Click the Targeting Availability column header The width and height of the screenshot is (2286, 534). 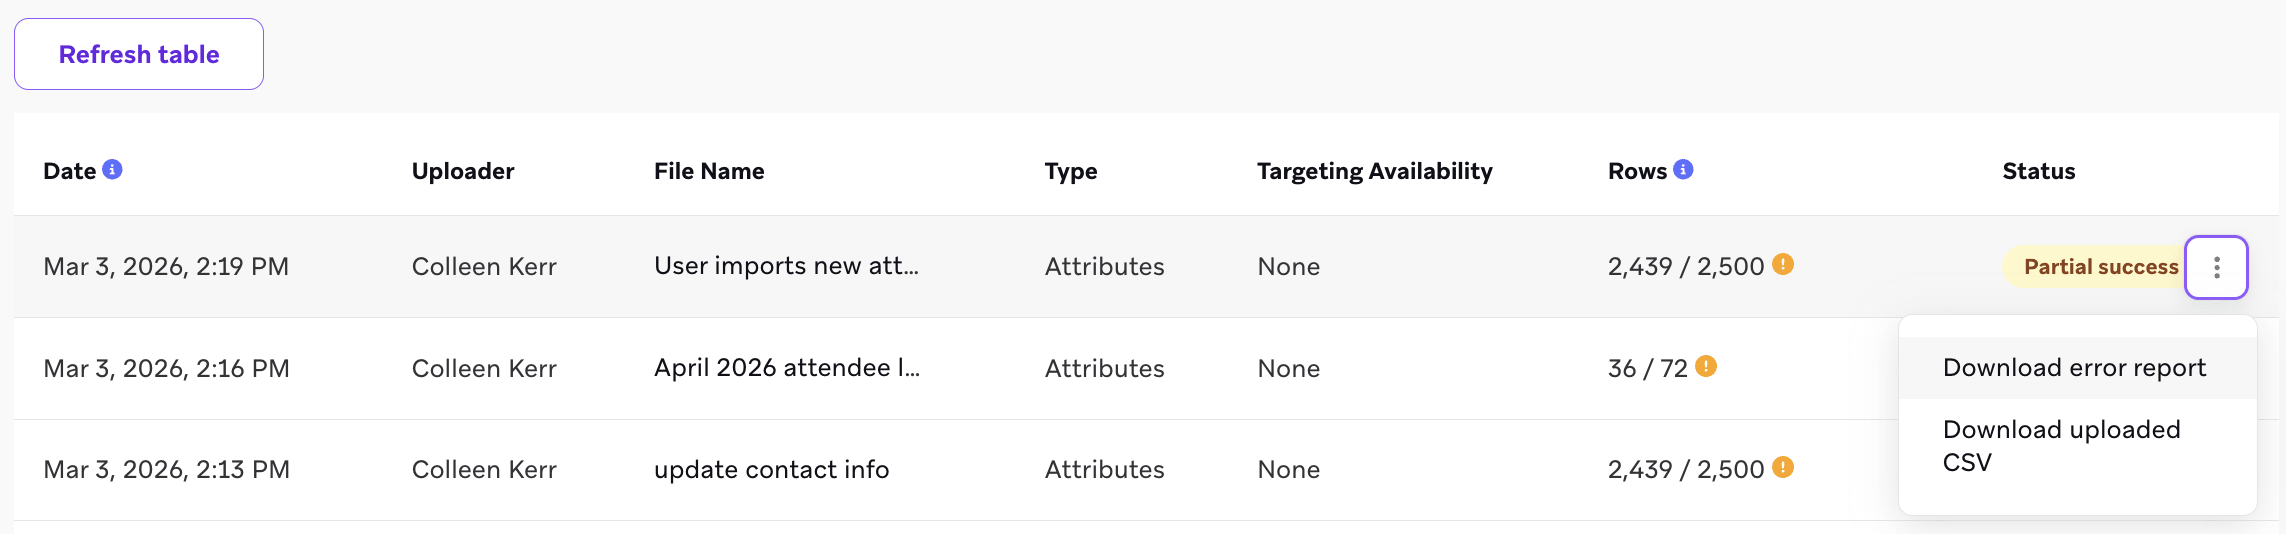(x=1374, y=171)
